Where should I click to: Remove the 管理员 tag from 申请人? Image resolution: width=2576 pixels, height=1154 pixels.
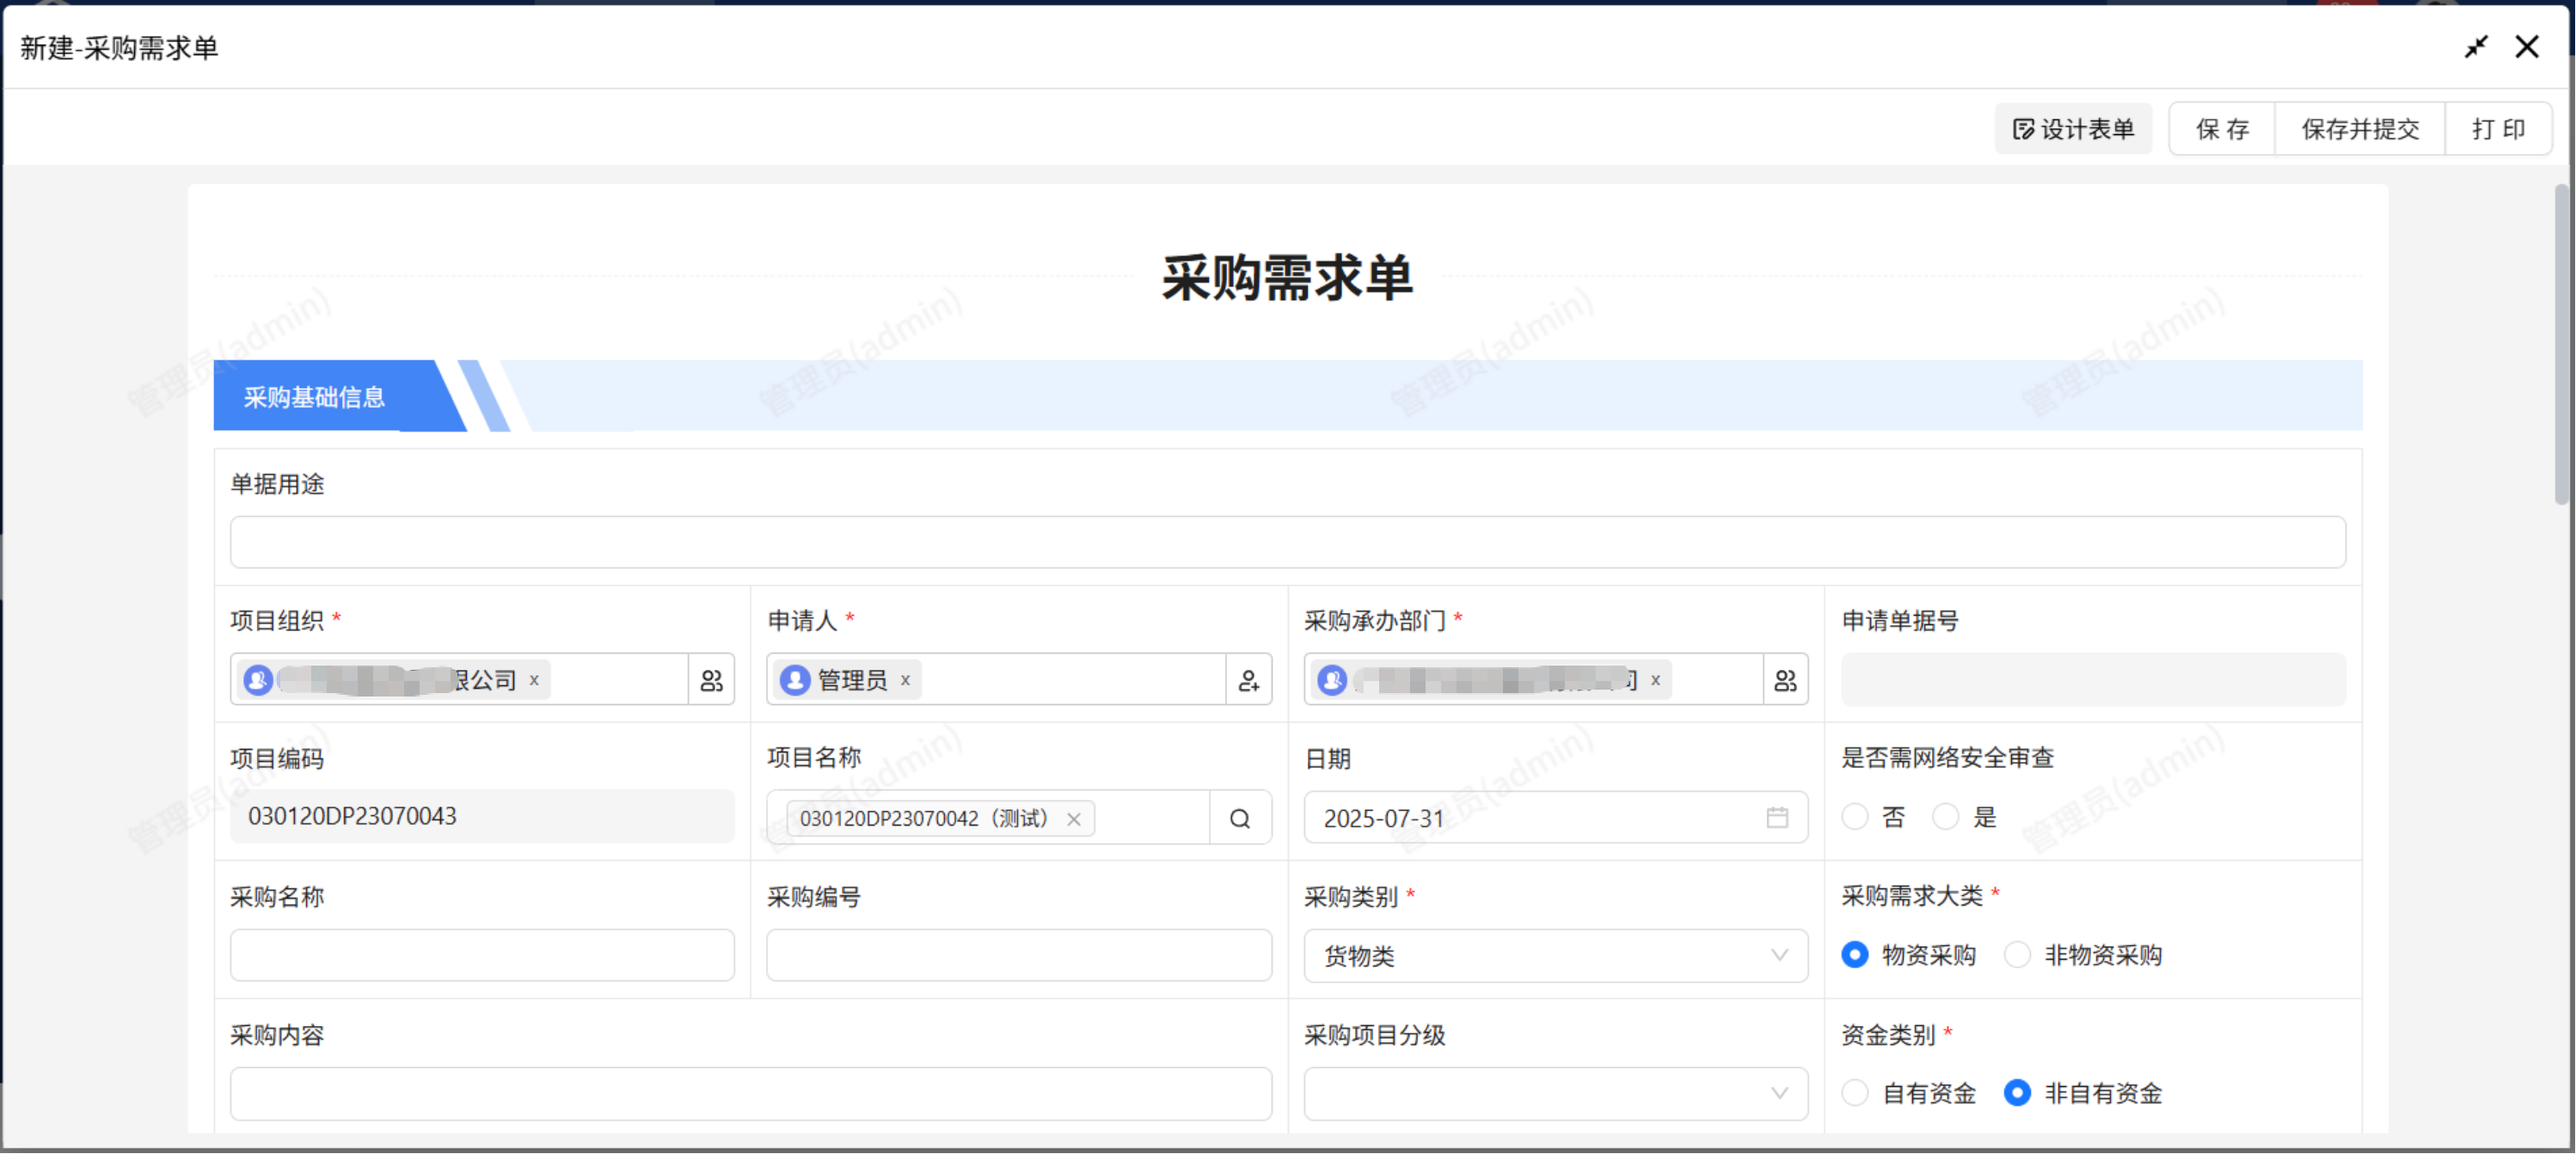point(905,680)
